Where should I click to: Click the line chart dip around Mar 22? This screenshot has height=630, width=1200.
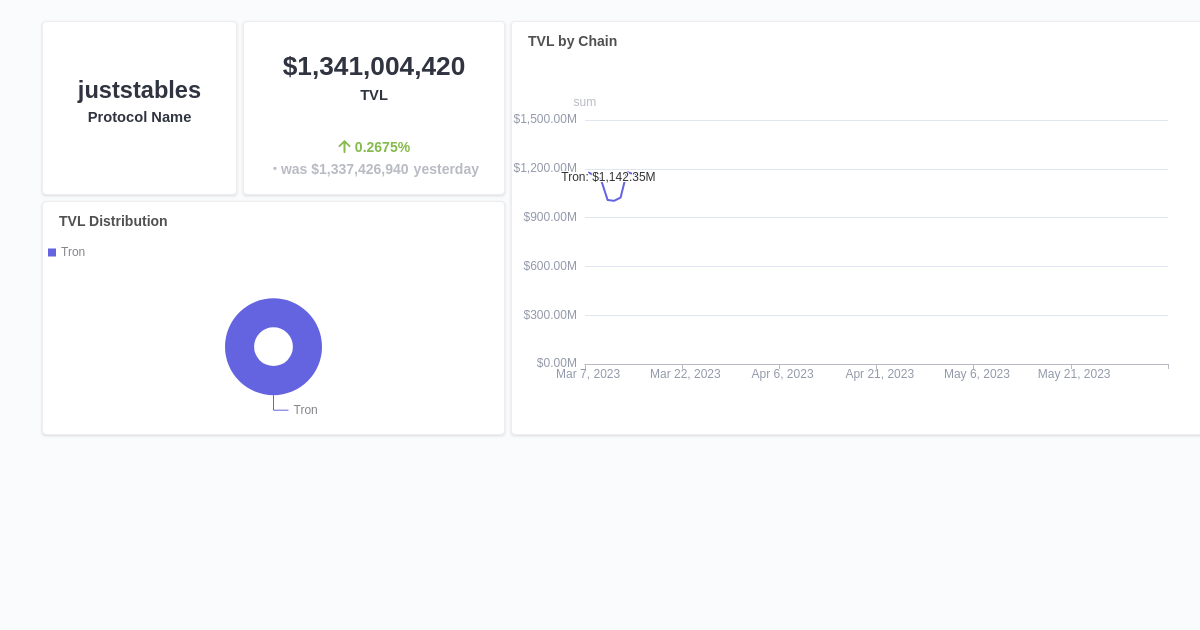point(613,196)
